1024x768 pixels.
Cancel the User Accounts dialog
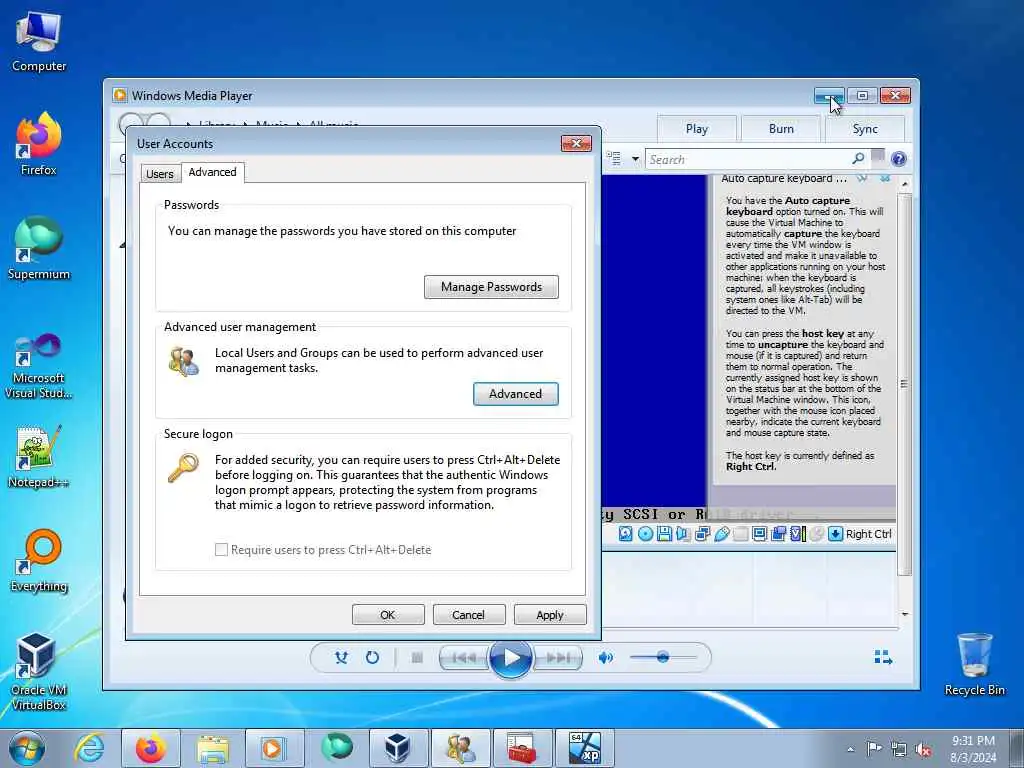[468, 615]
